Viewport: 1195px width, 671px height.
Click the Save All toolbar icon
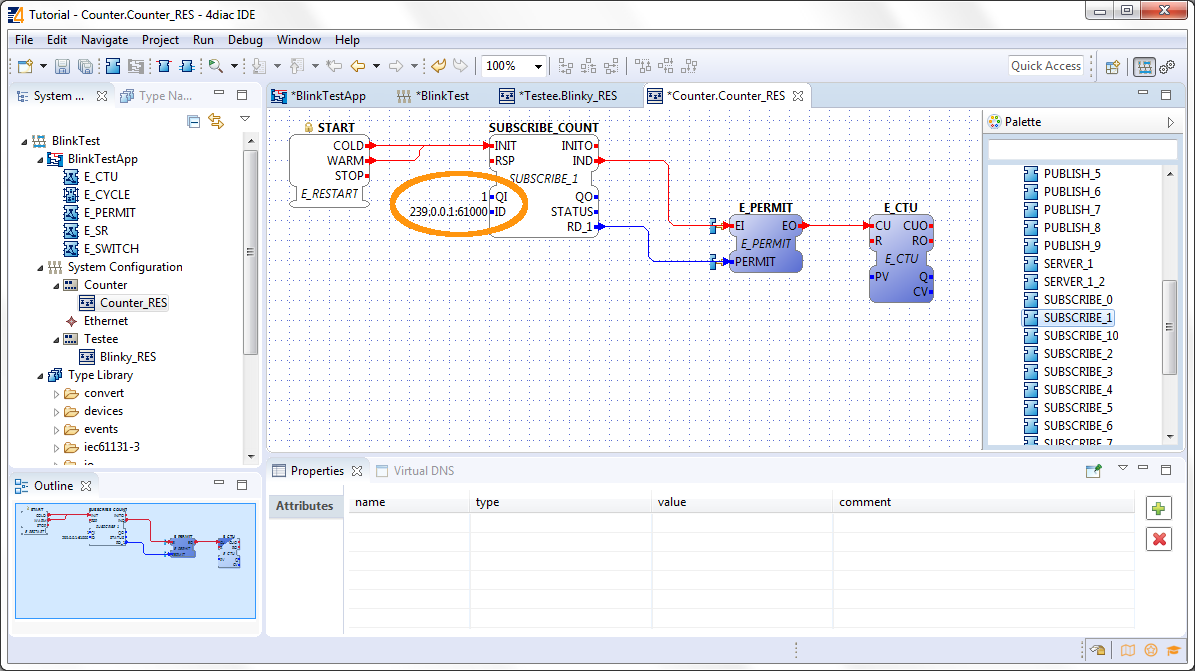[x=84, y=66]
